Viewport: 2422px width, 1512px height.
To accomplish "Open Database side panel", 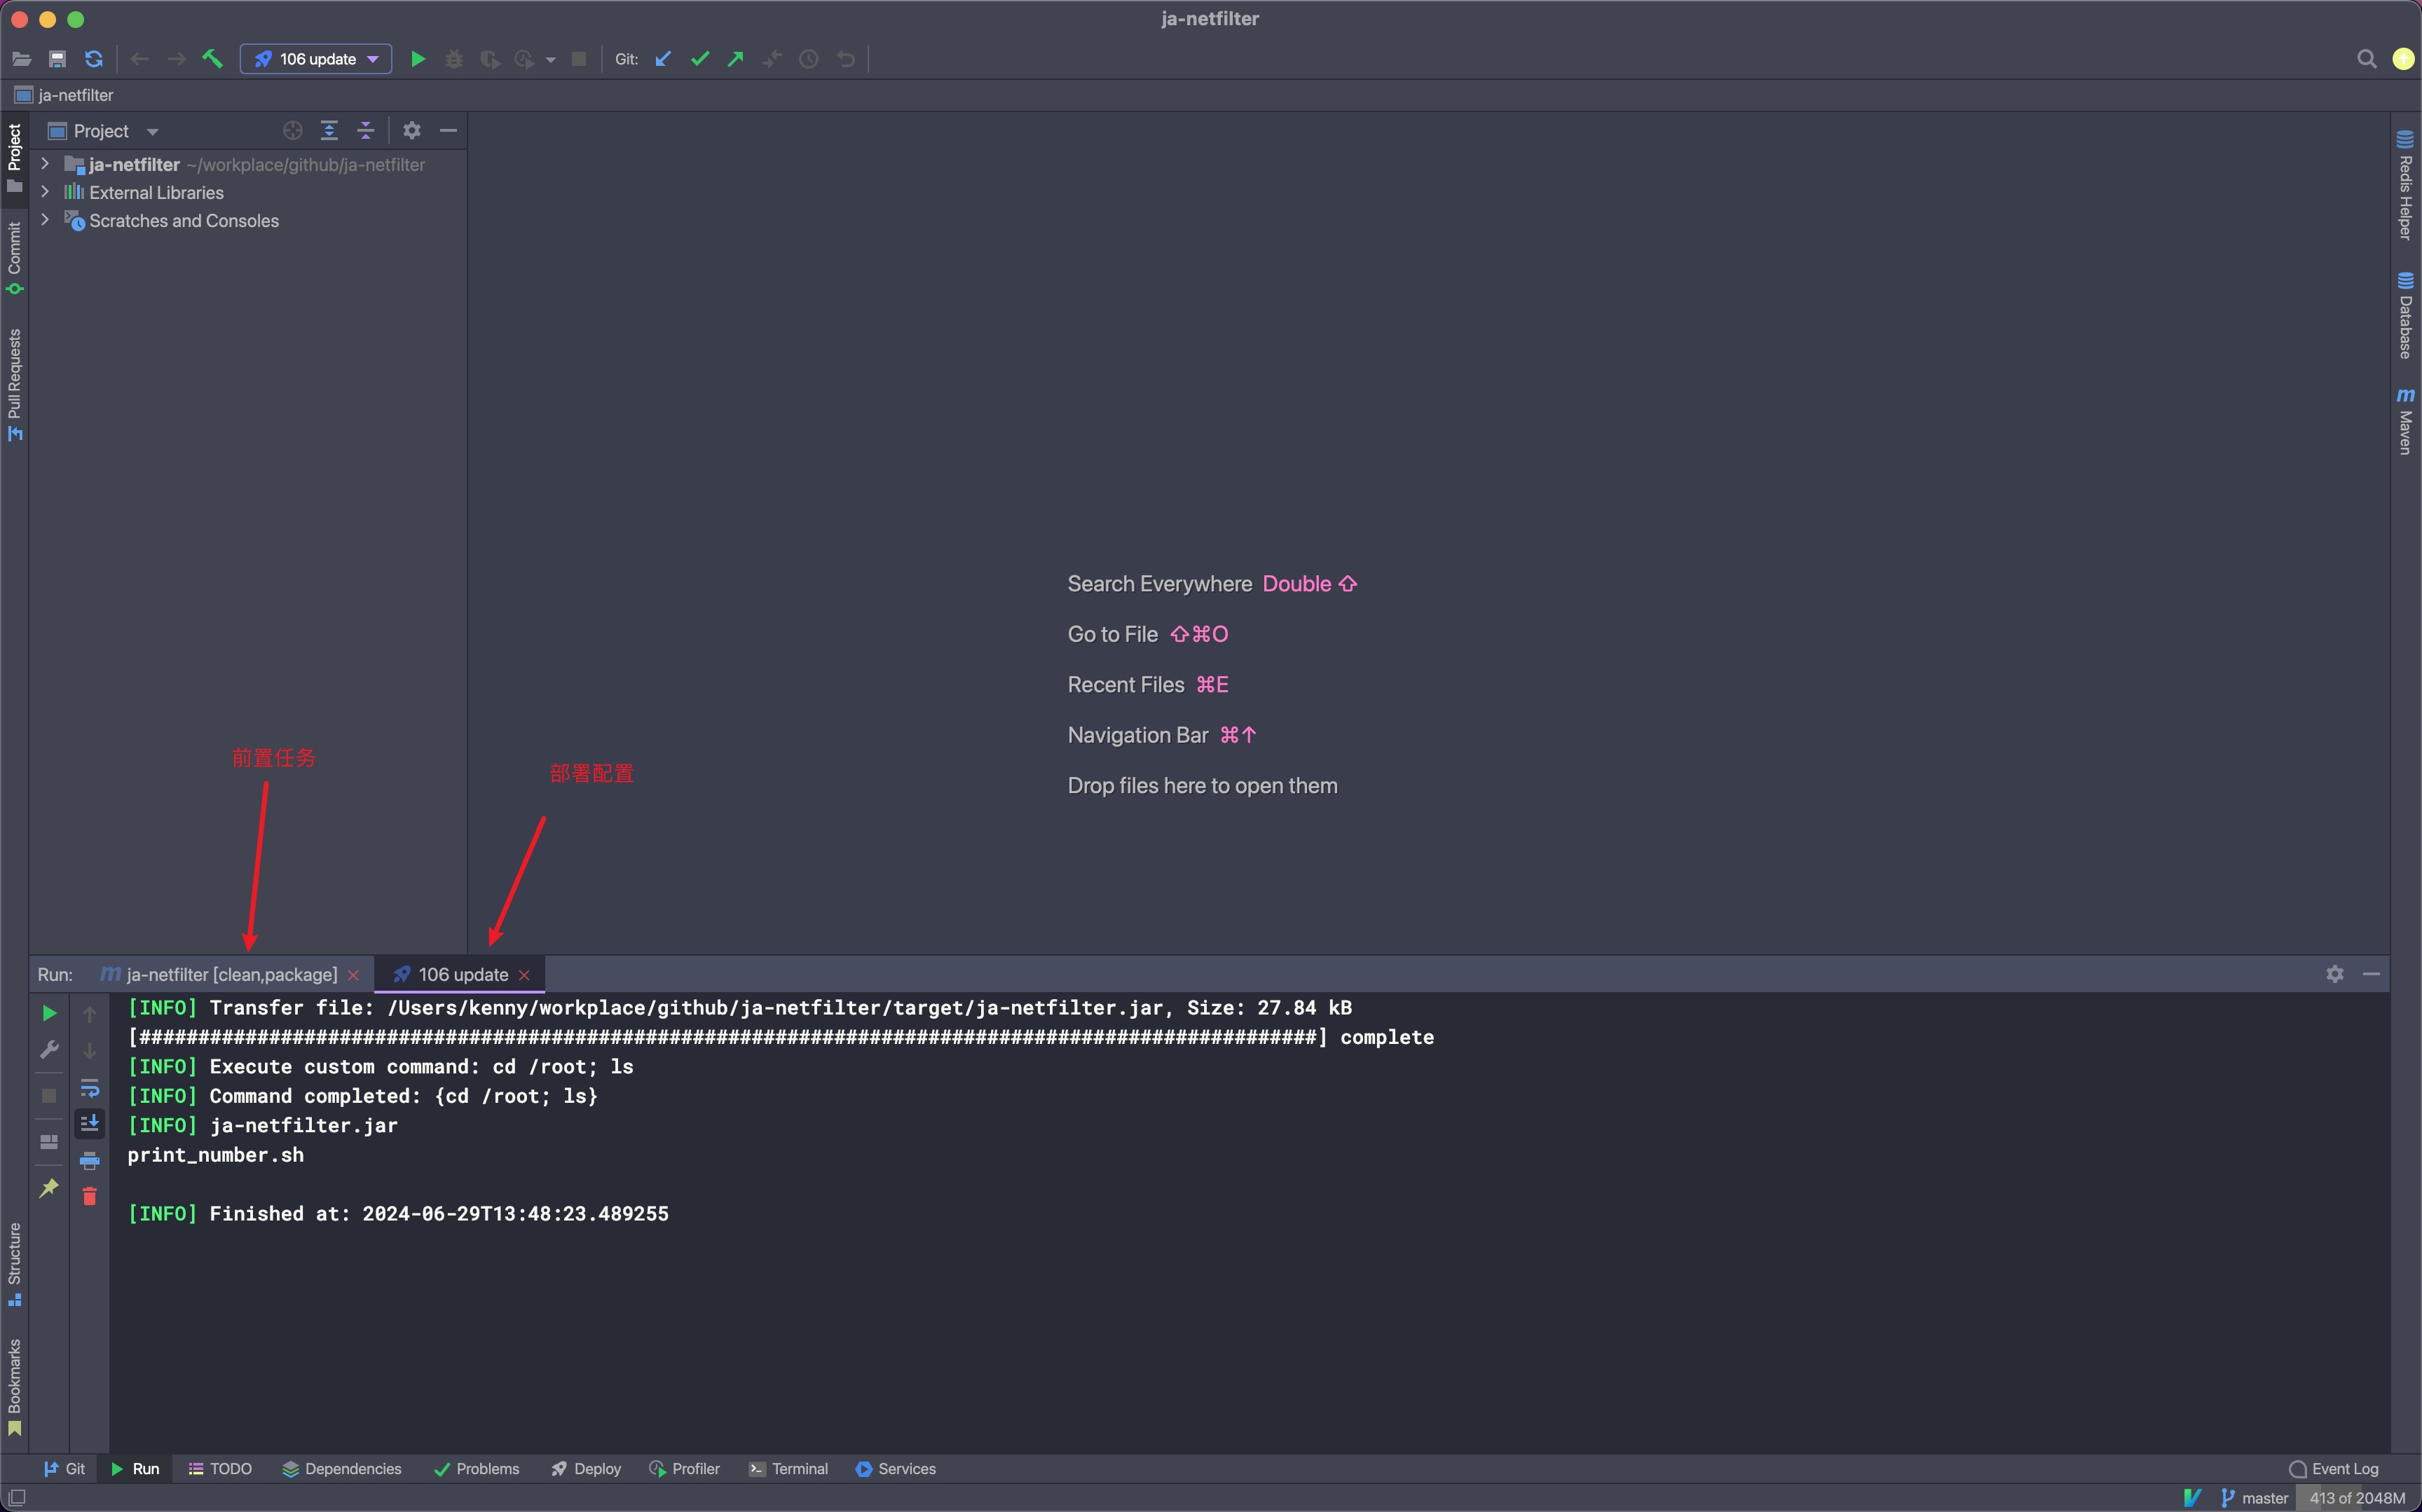I will click(x=2405, y=315).
